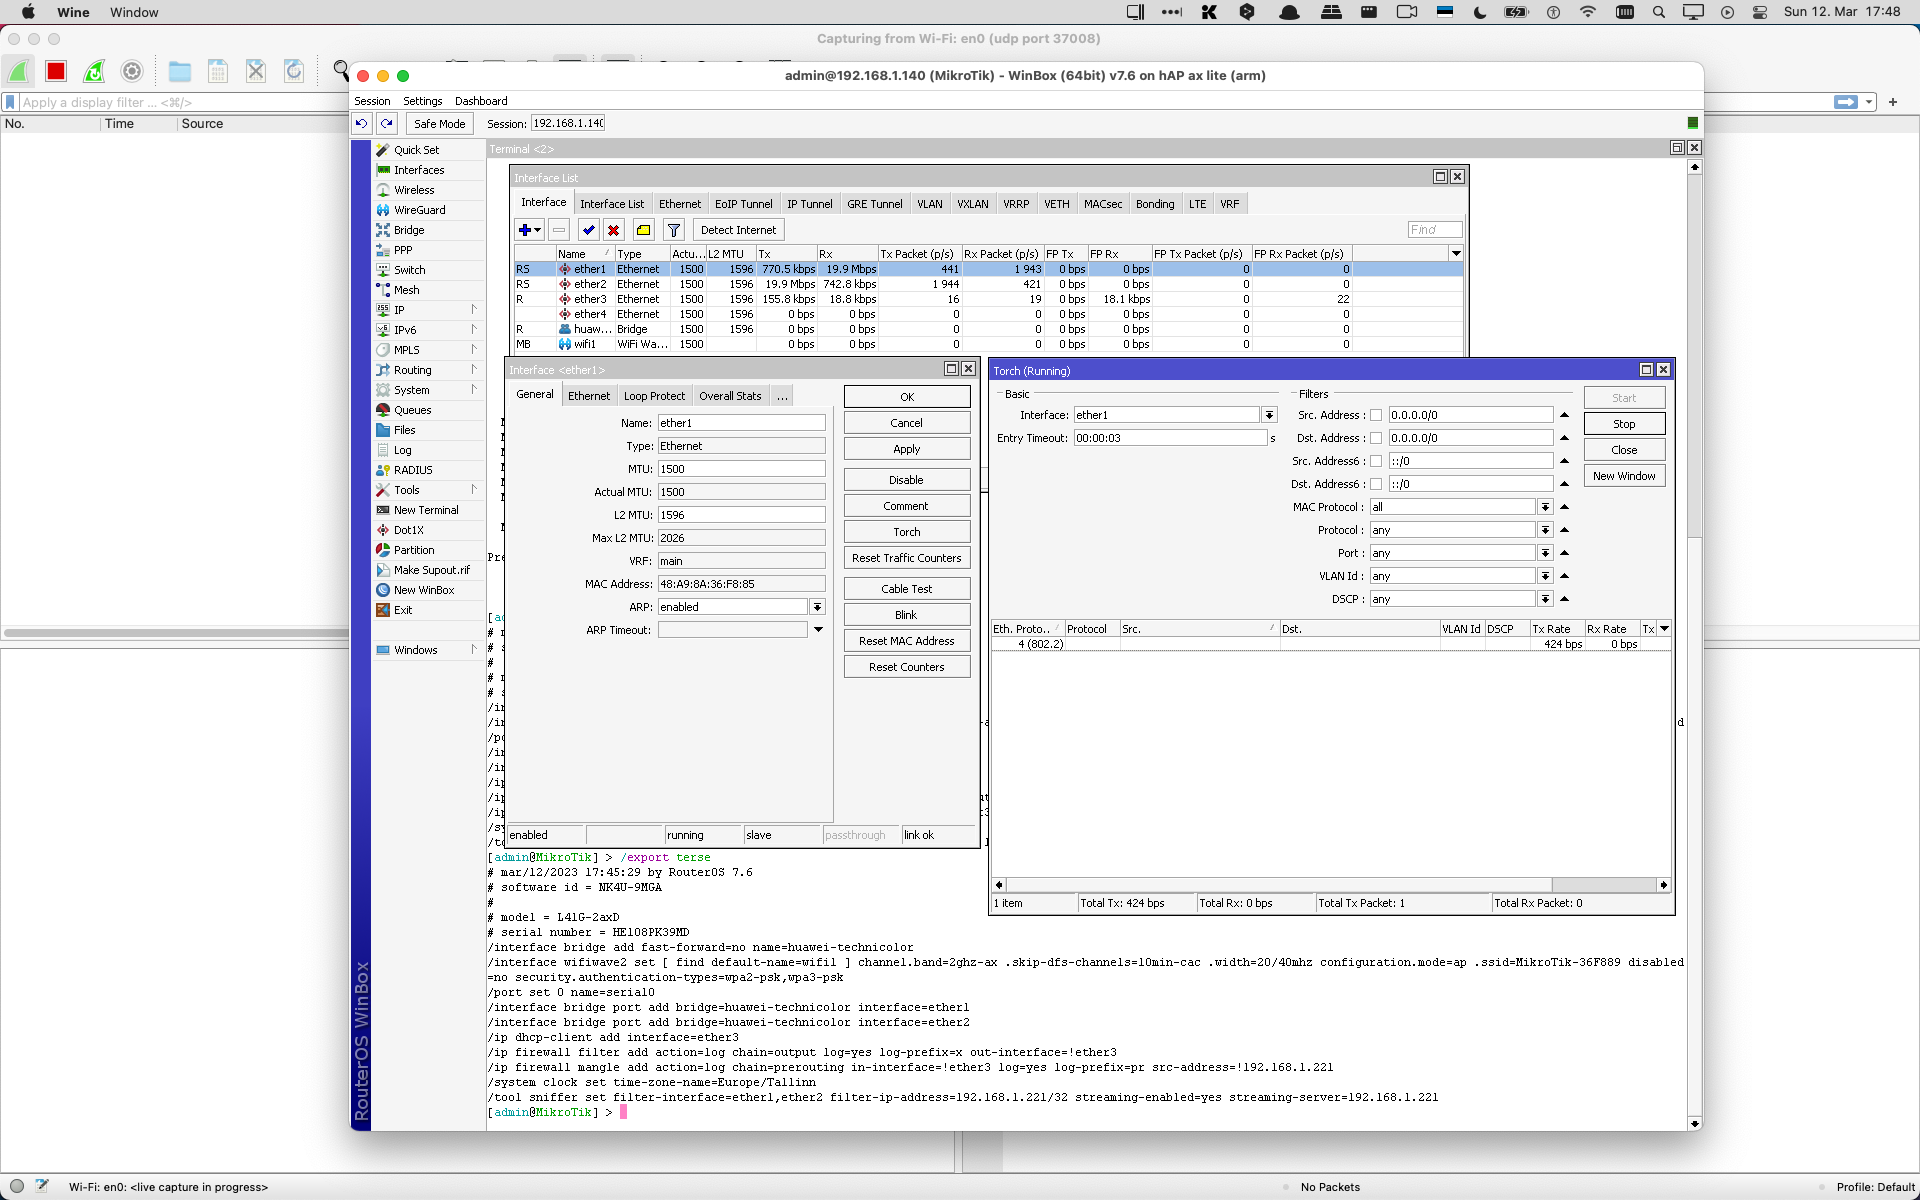Viewport: 1920px width, 1200px height.
Task: Toggle Dst. Address filter checkbox in Torch
Action: click(1375, 438)
